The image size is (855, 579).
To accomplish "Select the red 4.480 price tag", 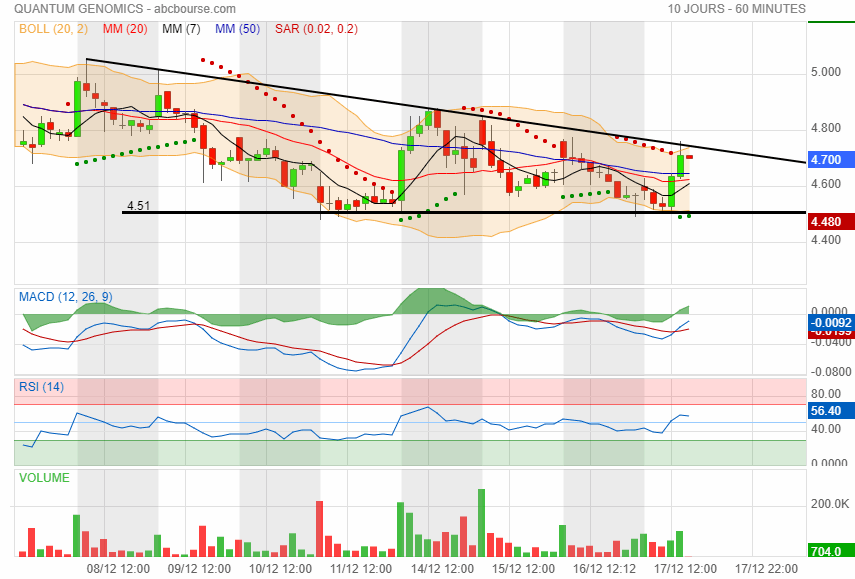I will click(x=831, y=221).
